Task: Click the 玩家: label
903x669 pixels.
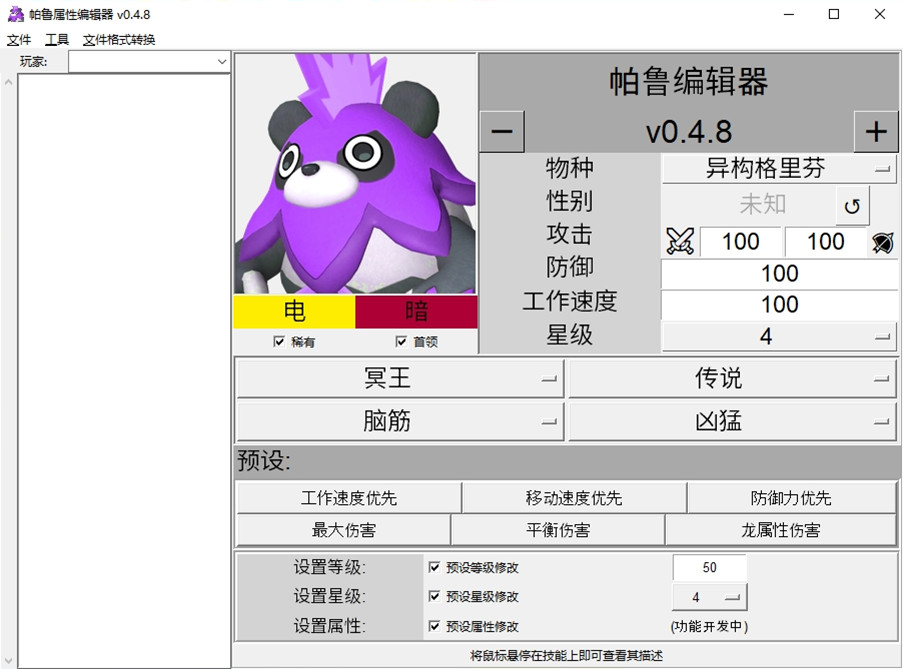Action: pyautogui.click(x=33, y=62)
